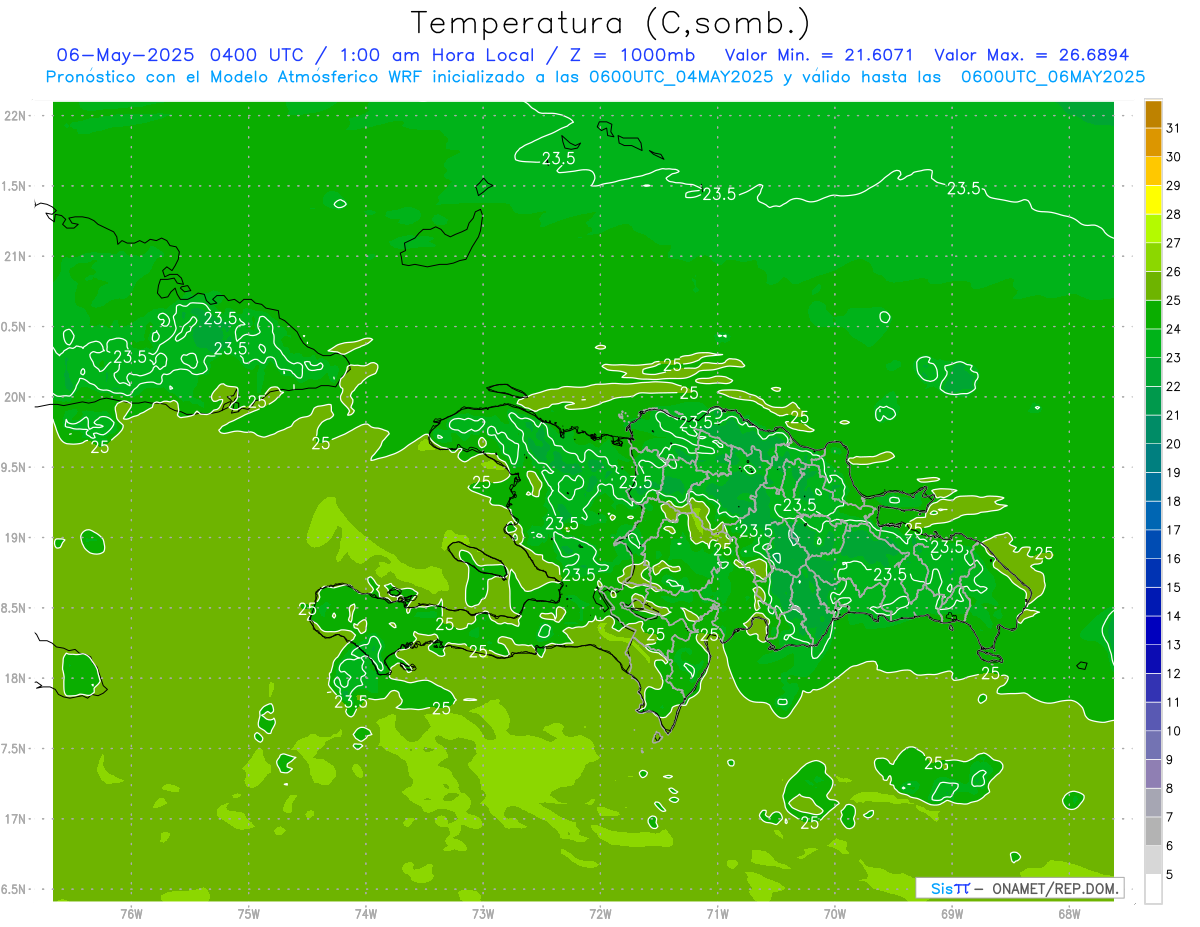The width and height of the screenshot is (1200, 927).
Task: Click the color bar label '9'
Action: tap(1170, 760)
